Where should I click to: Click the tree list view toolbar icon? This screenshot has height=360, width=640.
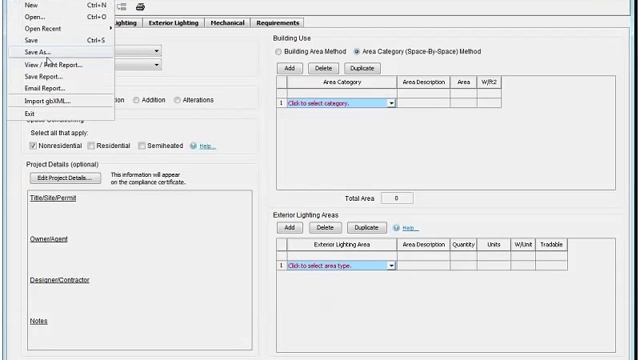122,7
